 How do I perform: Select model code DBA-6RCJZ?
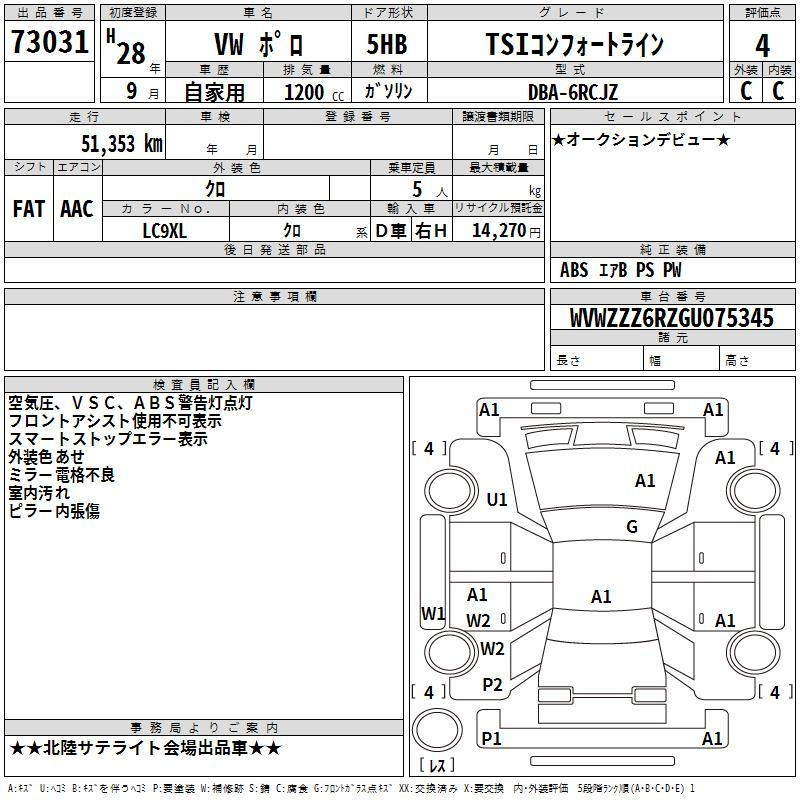[x=573, y=92]
